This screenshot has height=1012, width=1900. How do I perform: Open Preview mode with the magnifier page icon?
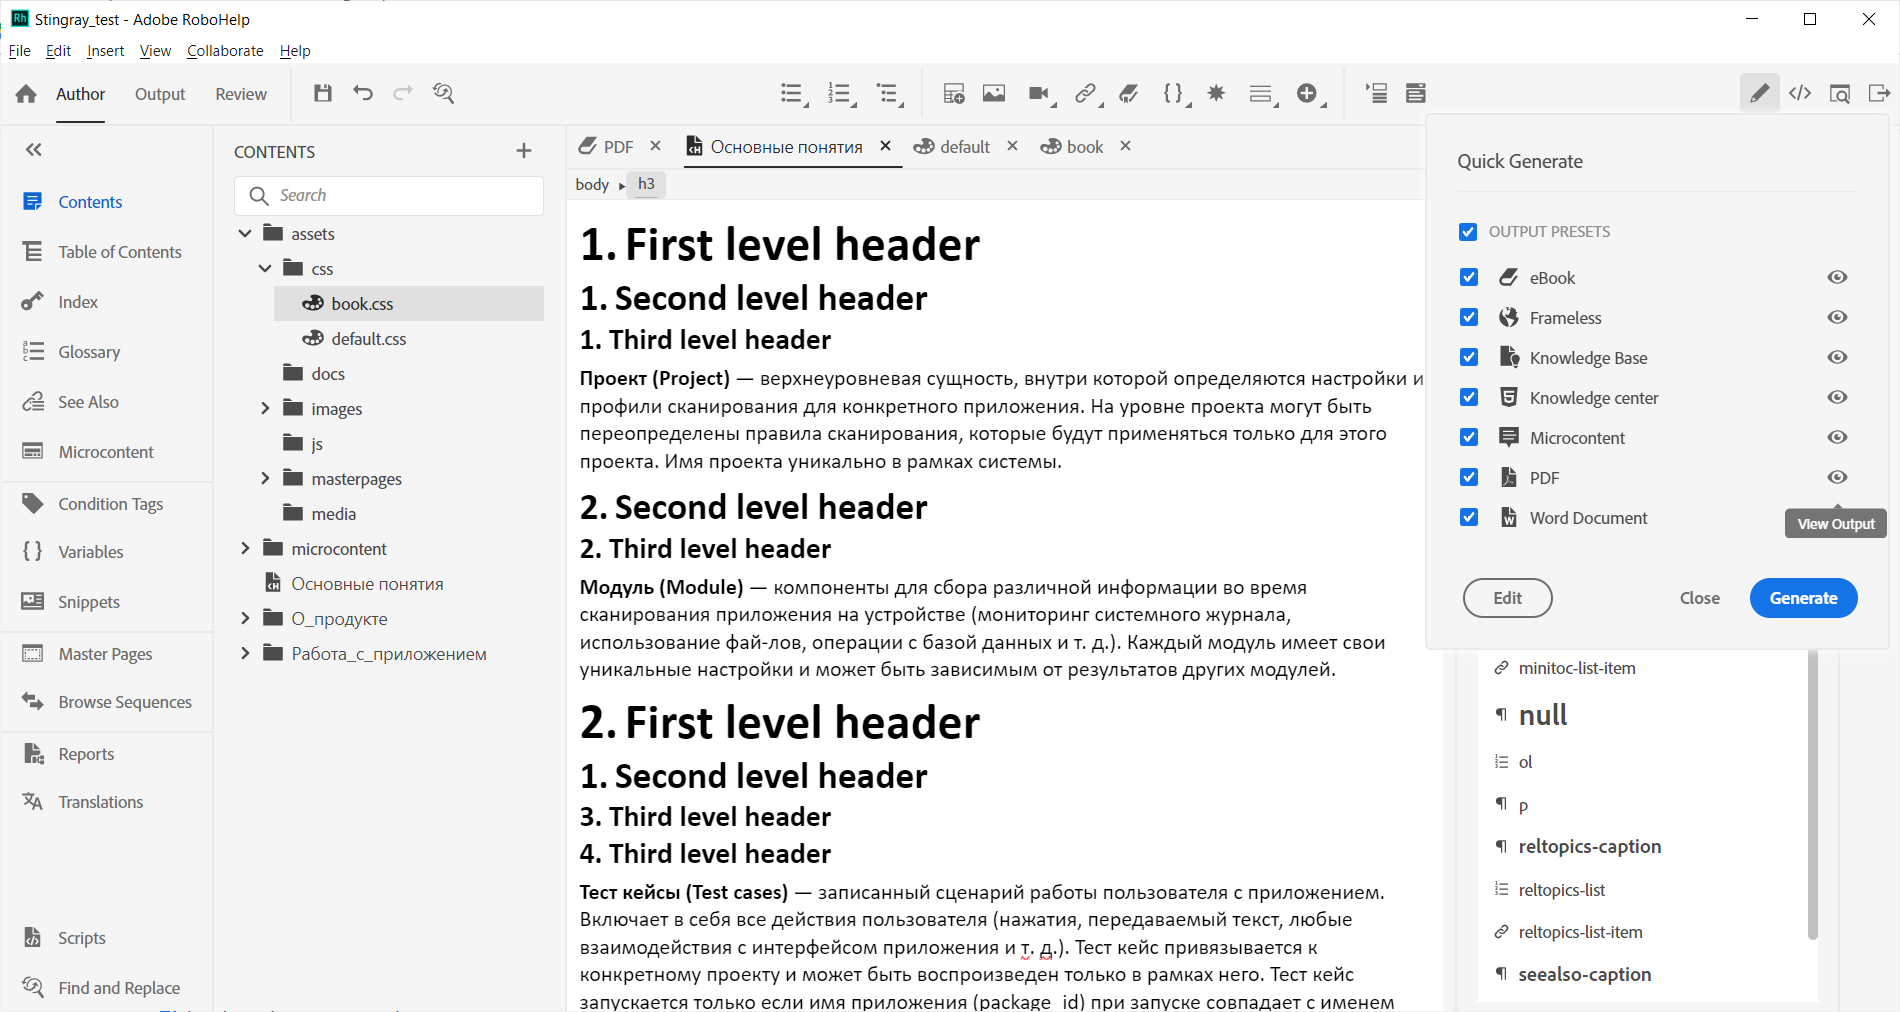pyautogui.click(x=1841, y=93)
